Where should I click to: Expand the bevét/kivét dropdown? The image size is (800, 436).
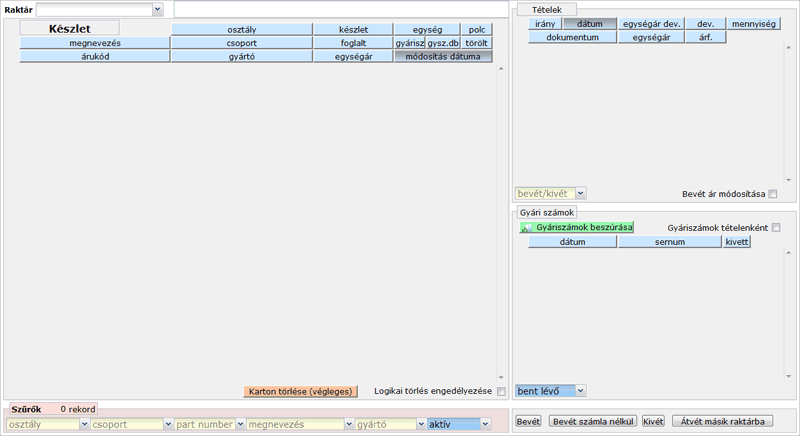(x=581, y=193)
